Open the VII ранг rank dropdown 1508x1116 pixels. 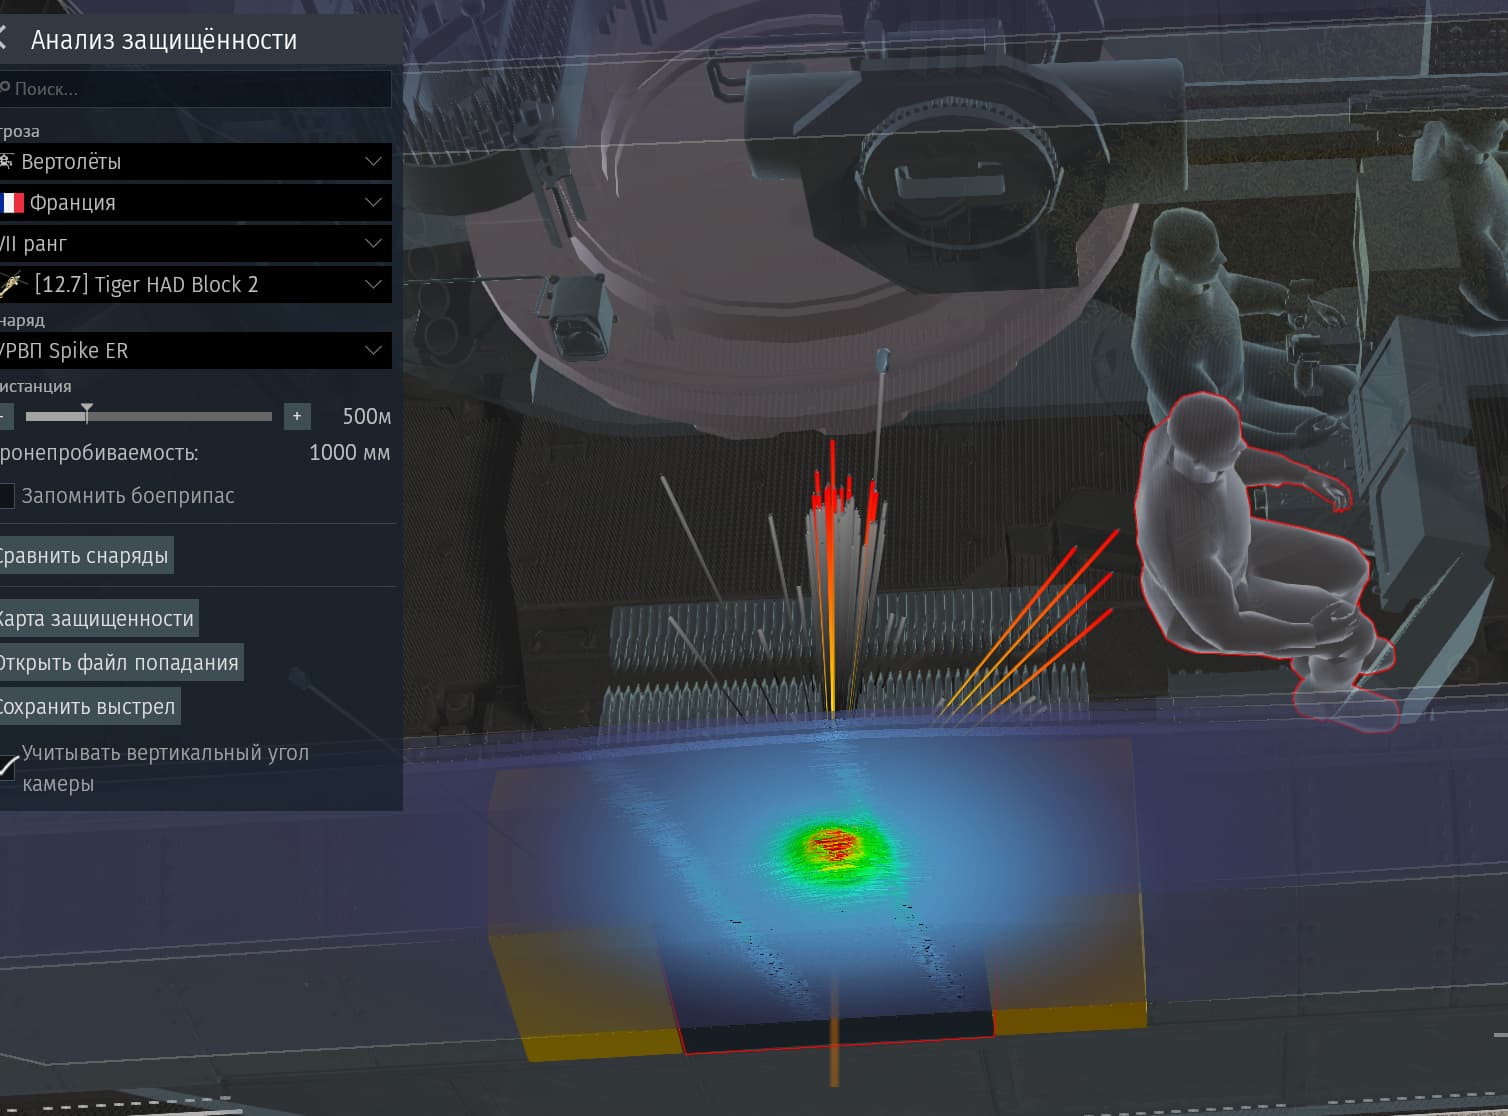195,244
